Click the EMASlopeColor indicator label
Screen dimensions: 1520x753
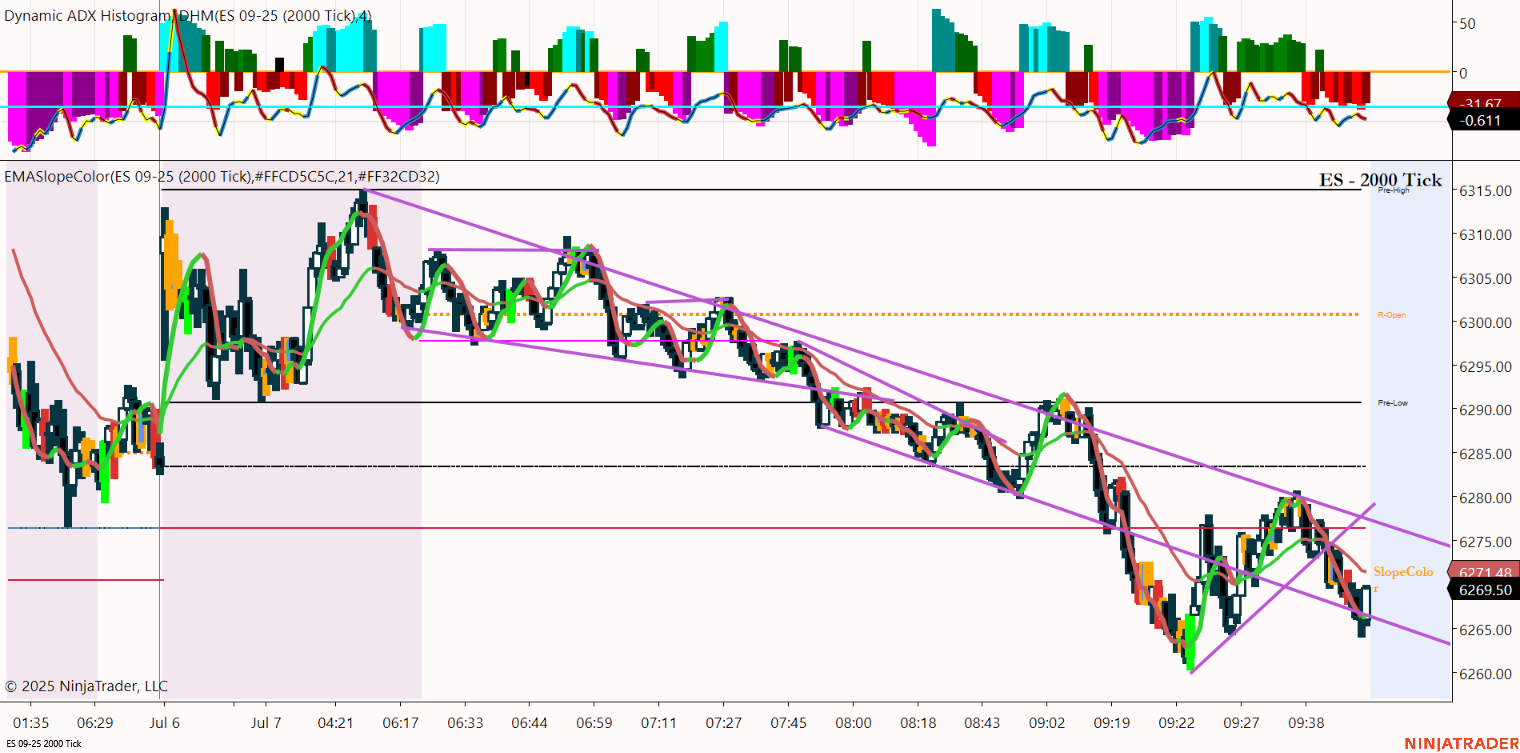pos(222,177)
